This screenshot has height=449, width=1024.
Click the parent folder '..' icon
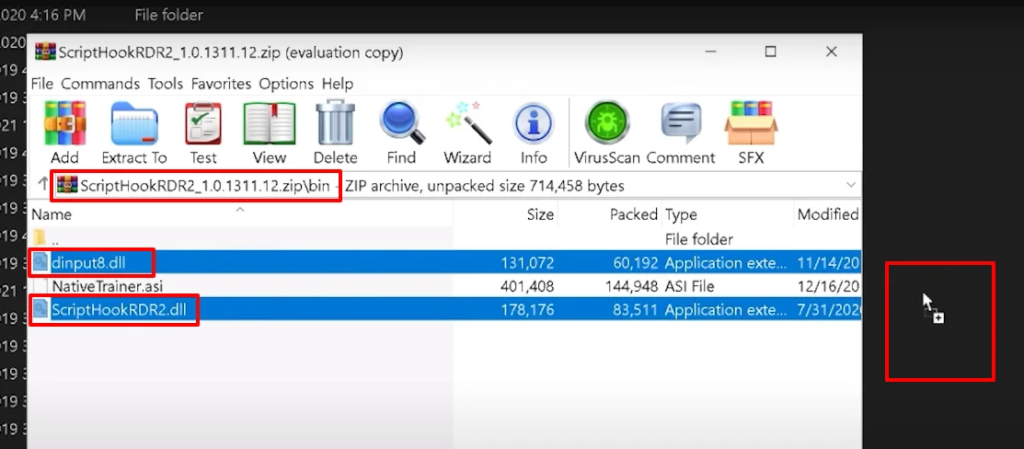40,239
